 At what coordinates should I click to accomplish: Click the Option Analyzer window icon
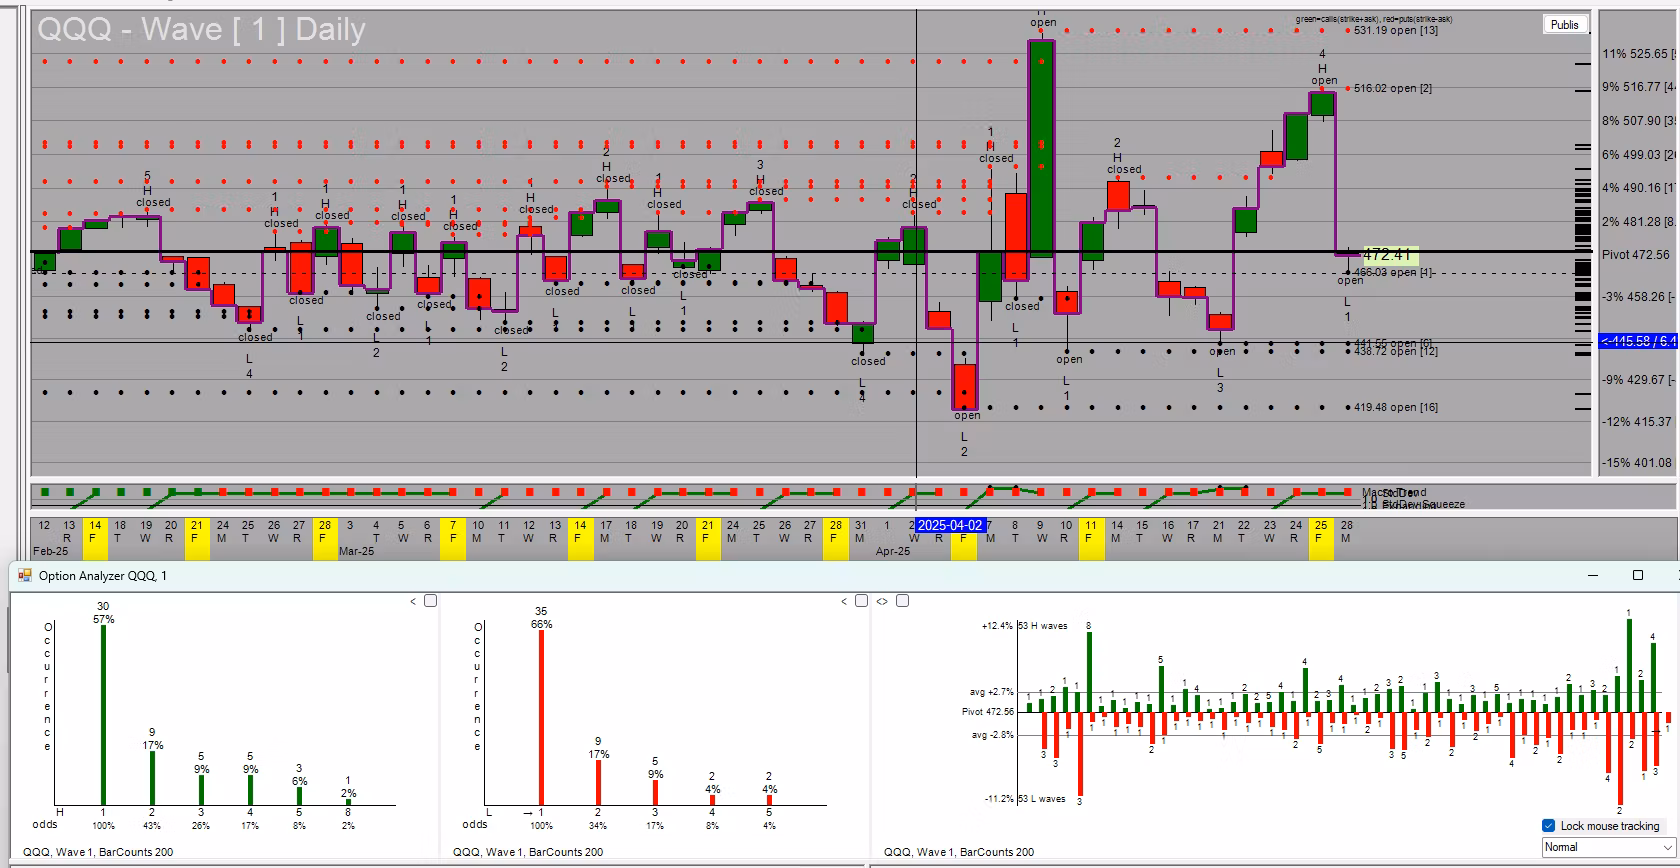[x=25, y=576]
